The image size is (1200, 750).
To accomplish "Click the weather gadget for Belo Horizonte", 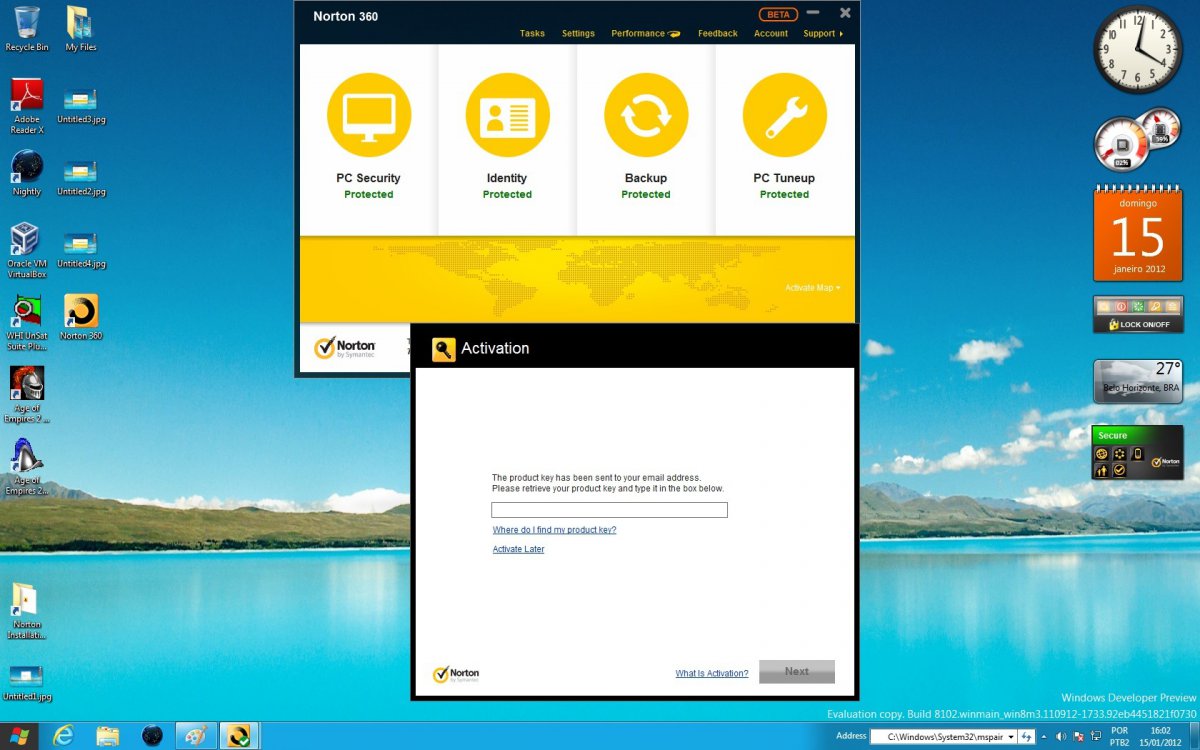I will (1138, 381).
